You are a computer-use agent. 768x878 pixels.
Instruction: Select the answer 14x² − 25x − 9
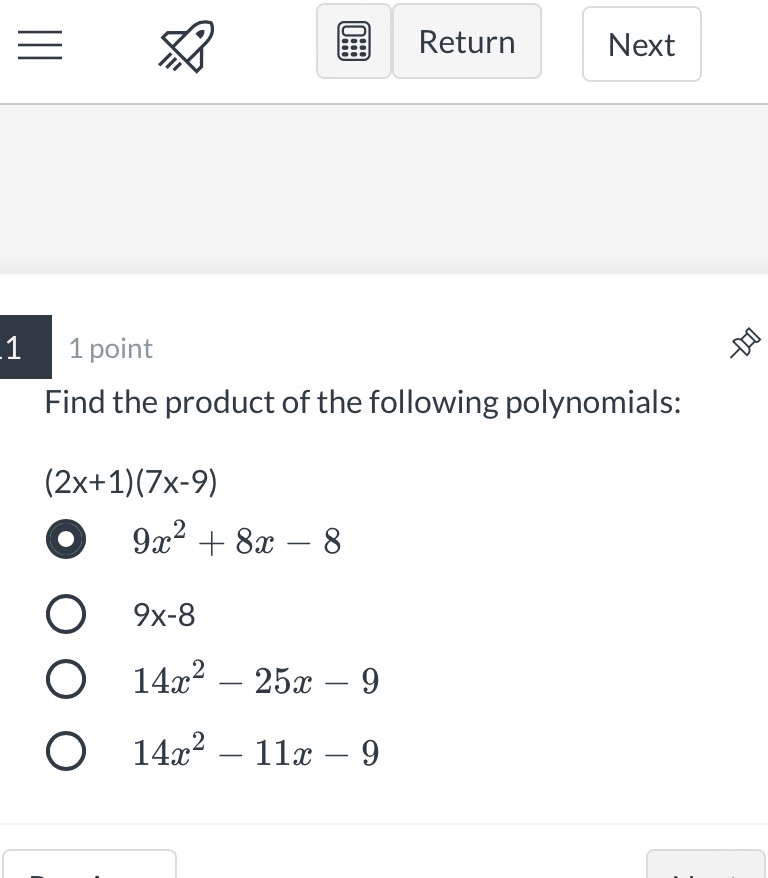65,678
